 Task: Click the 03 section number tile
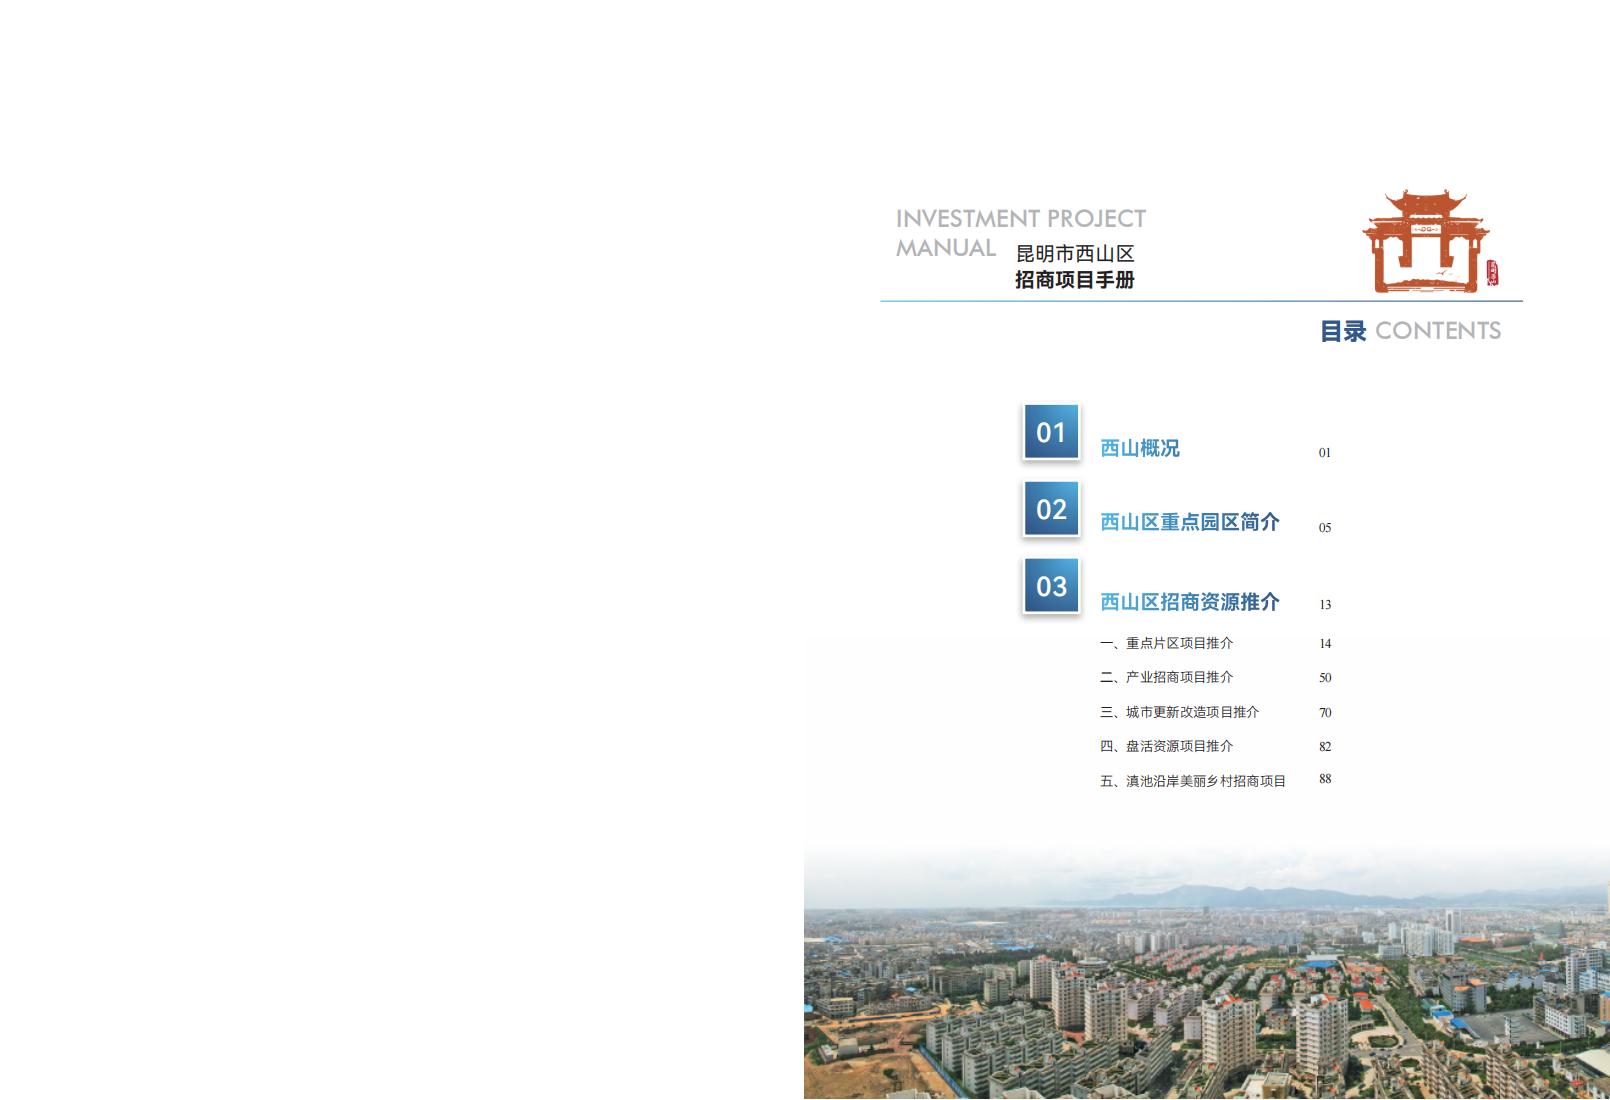pyautogui.click(x=1051, y=586)
